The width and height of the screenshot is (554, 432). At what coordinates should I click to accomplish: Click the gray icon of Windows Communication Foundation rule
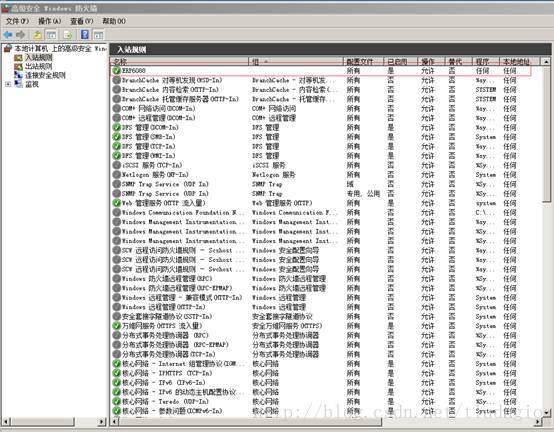117,212
